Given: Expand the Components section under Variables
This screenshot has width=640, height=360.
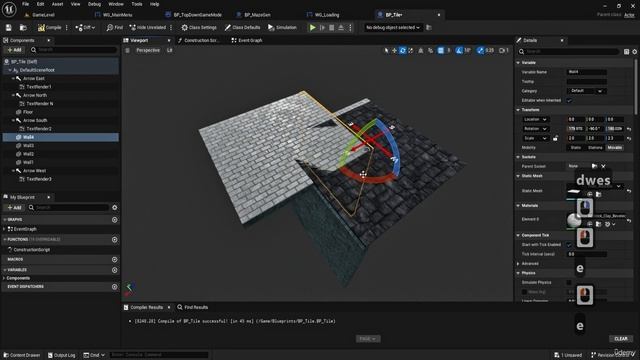Looking at the screenshot, I should pyautogui.click(x=4, y=278).
